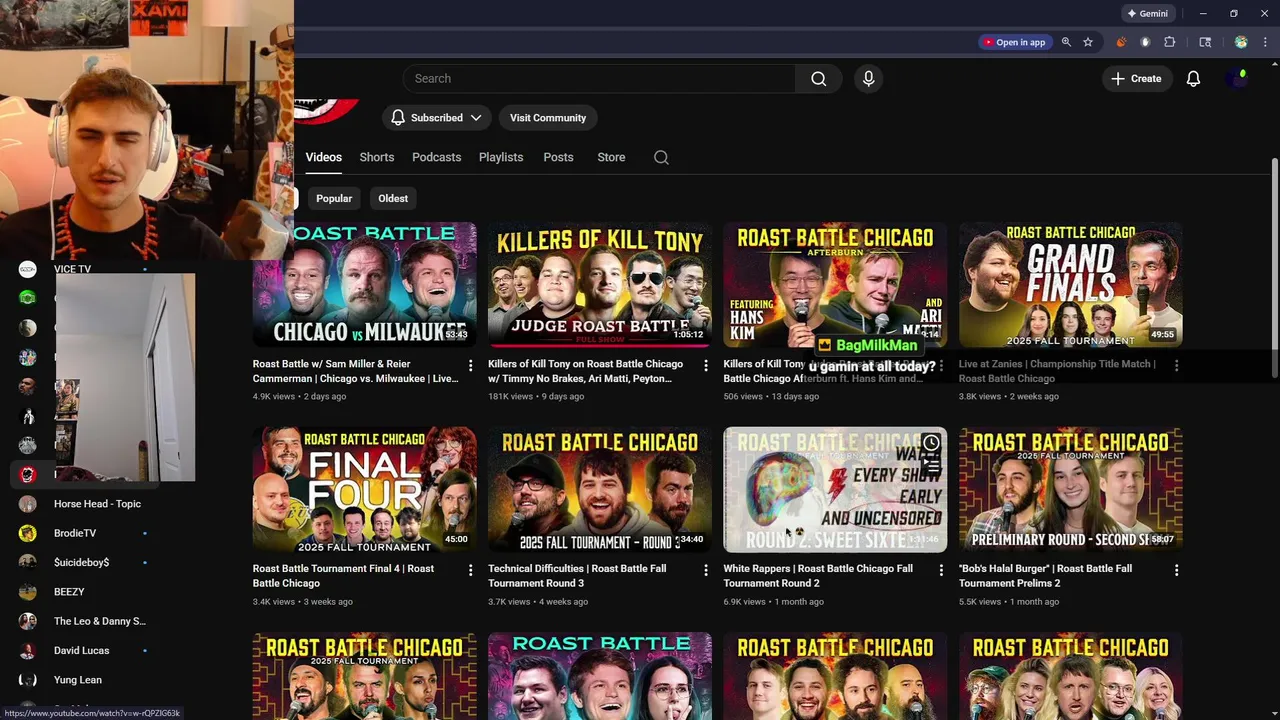Switch to the Playlists tab
The height and width of the screenshot is (720, 1280).
[501, 157]
